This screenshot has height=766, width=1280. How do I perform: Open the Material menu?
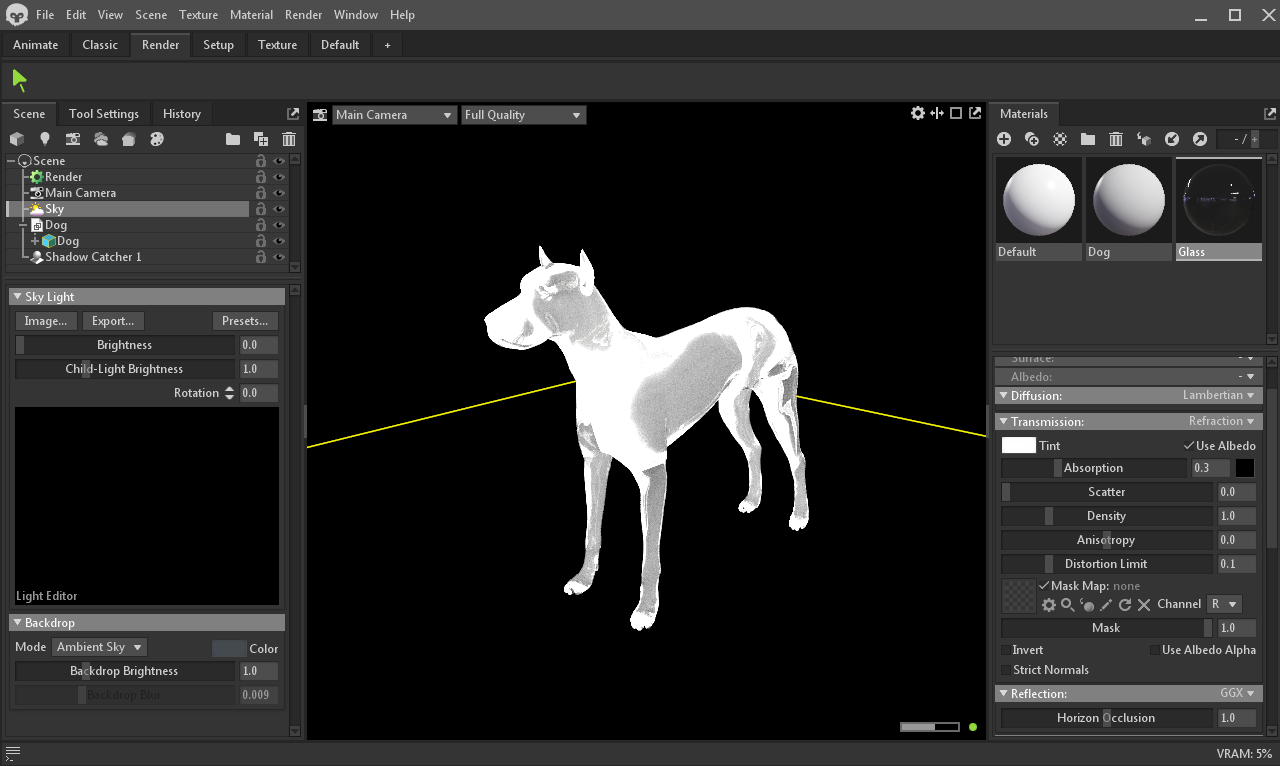click(251, 15)
